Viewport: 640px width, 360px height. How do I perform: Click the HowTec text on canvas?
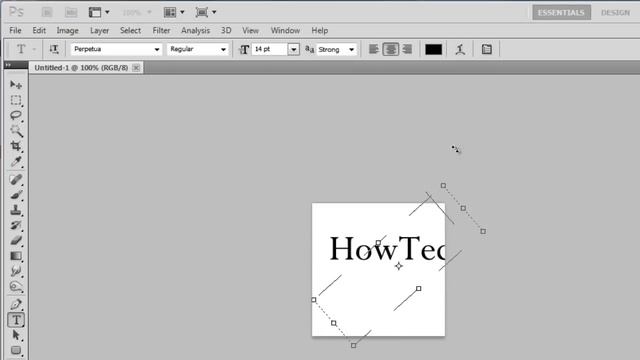click(387, 248)
